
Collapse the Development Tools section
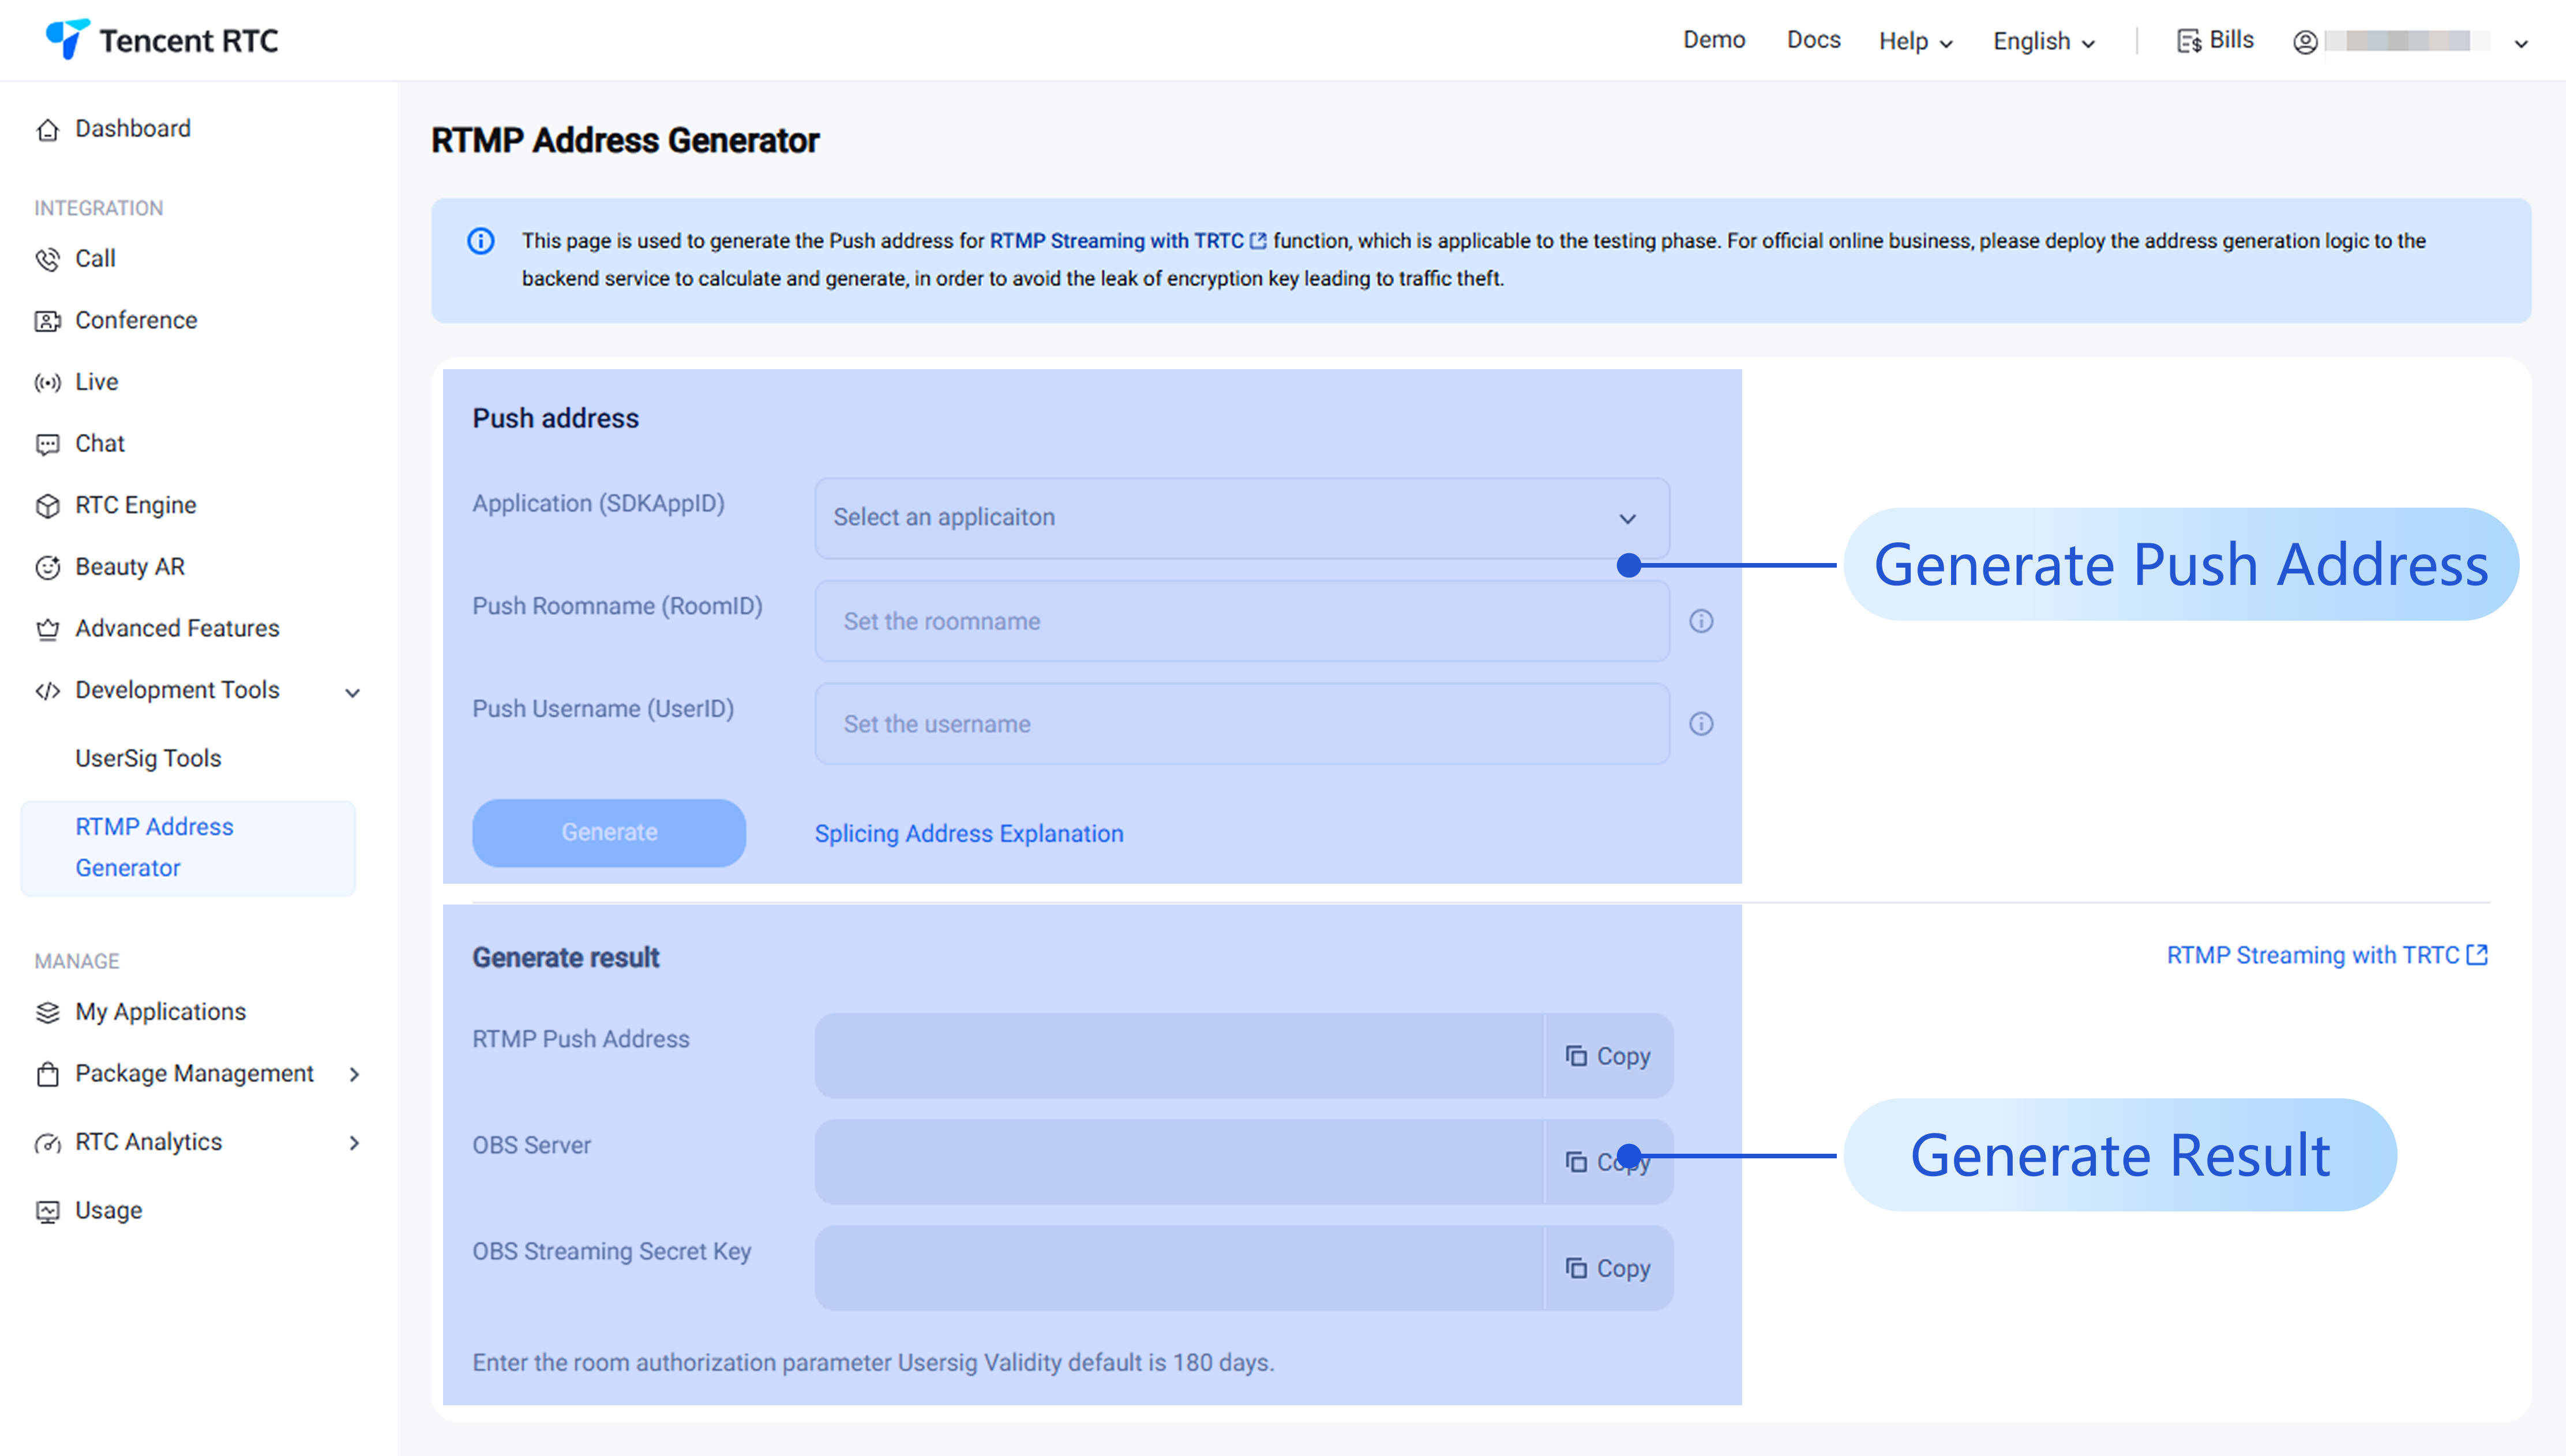point(352,692)
